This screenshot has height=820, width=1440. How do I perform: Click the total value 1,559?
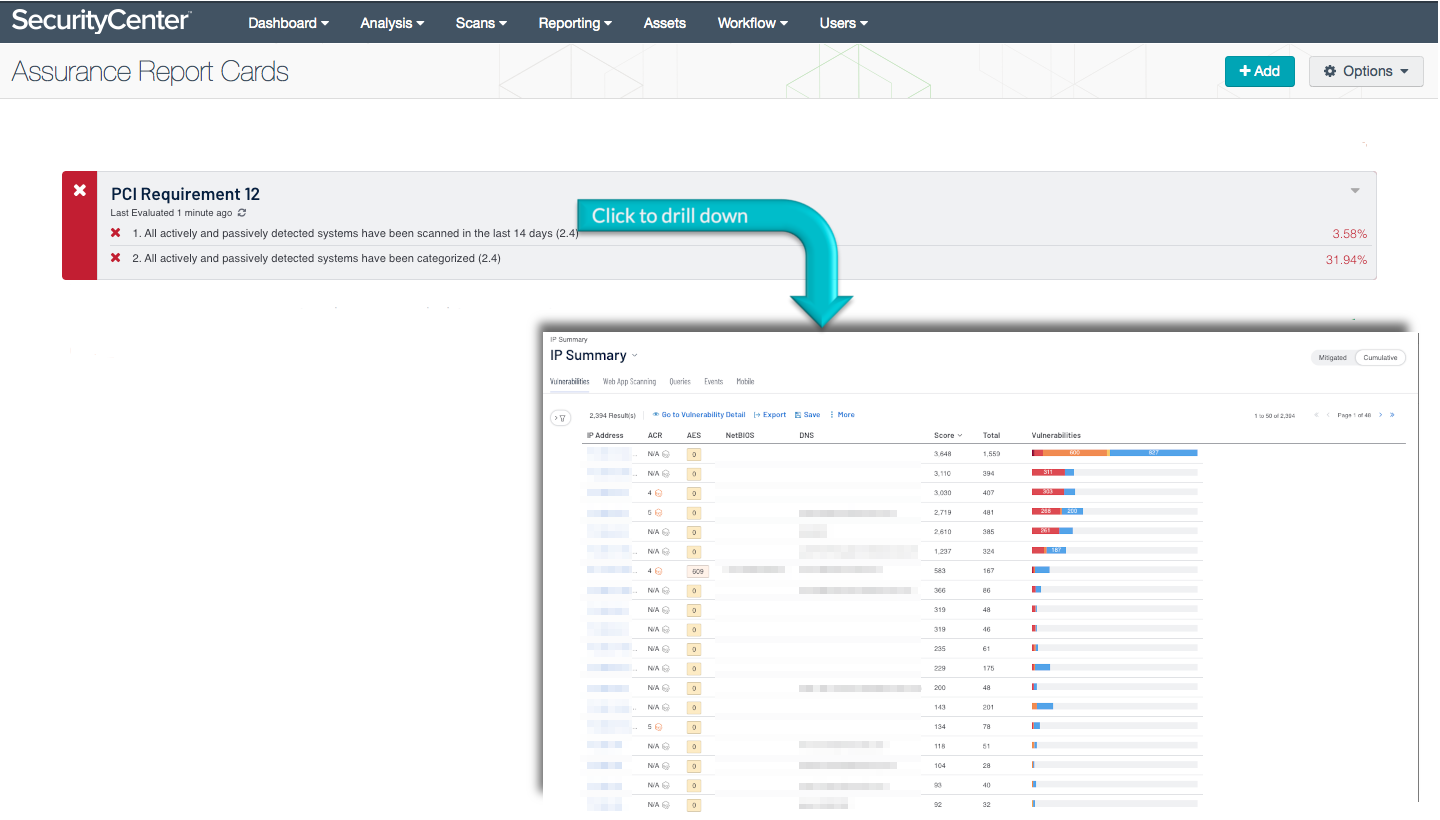[x=992, y=454]
